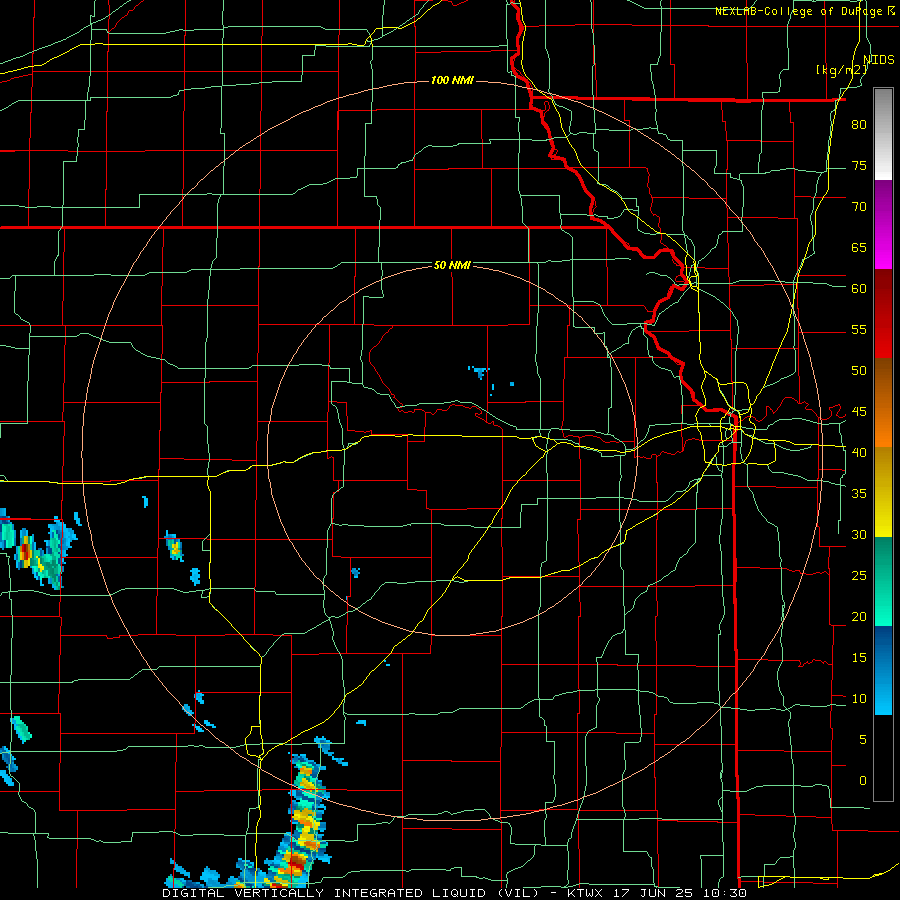Select the 80 value on the VIL scale
This screenshot has height=900, width=900.
[x=859, y=125]
